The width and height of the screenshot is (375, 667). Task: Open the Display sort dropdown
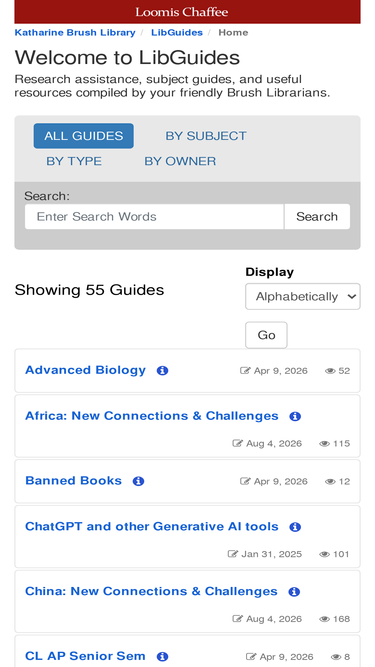coord(303,296)
